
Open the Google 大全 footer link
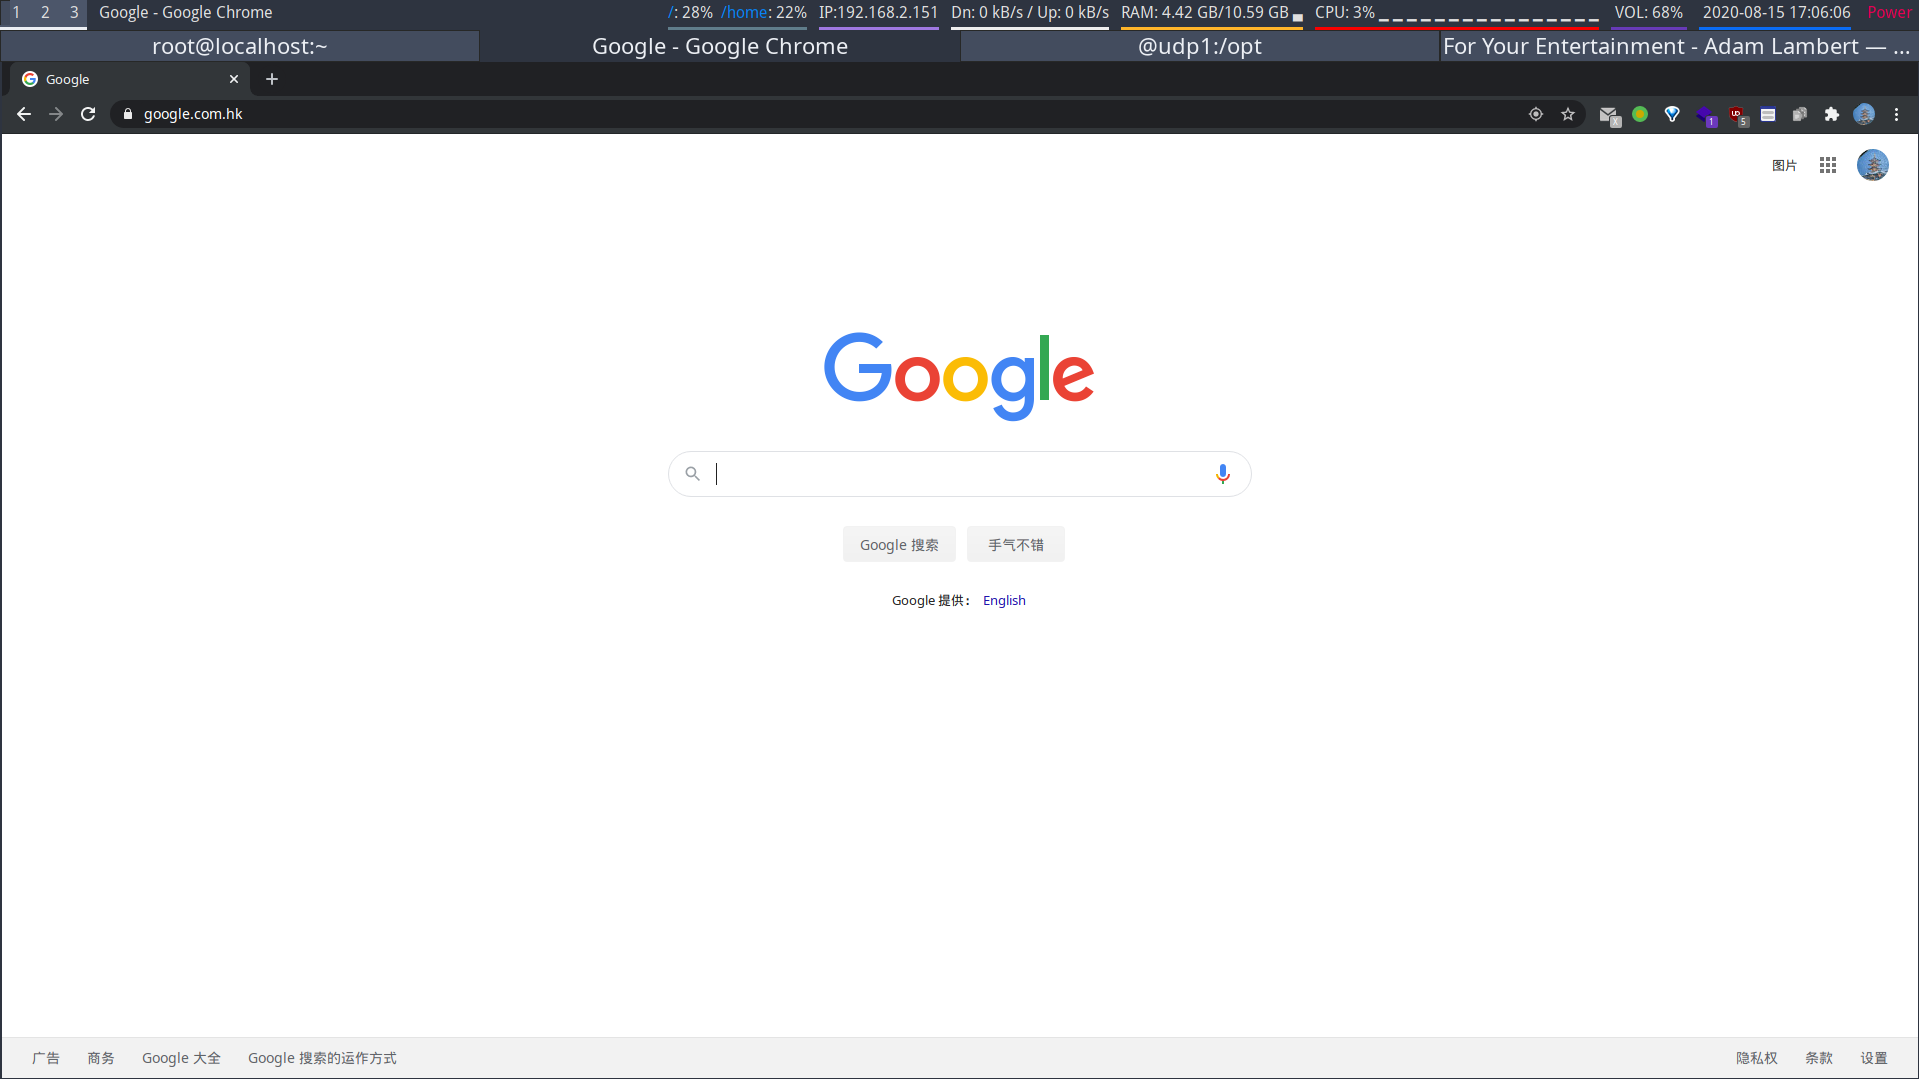pyautogui.click(x=181, y=1059)
